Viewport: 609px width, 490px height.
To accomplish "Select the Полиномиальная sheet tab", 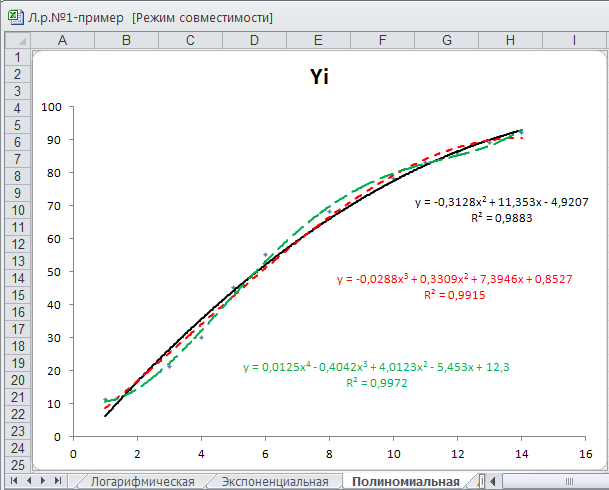I will coord(406,481).
